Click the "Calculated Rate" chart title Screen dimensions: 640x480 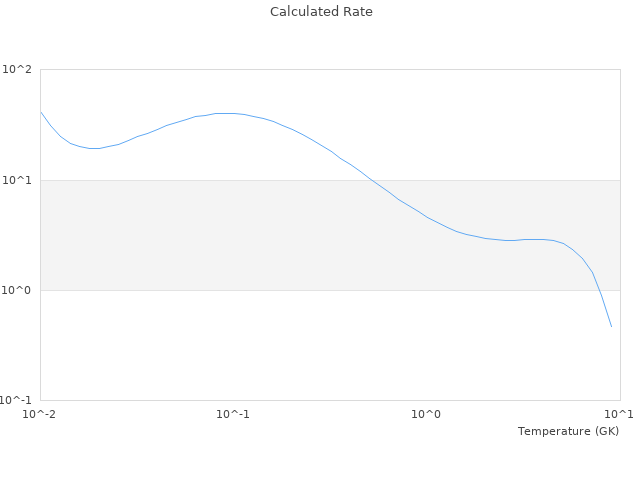coord(320,12)
